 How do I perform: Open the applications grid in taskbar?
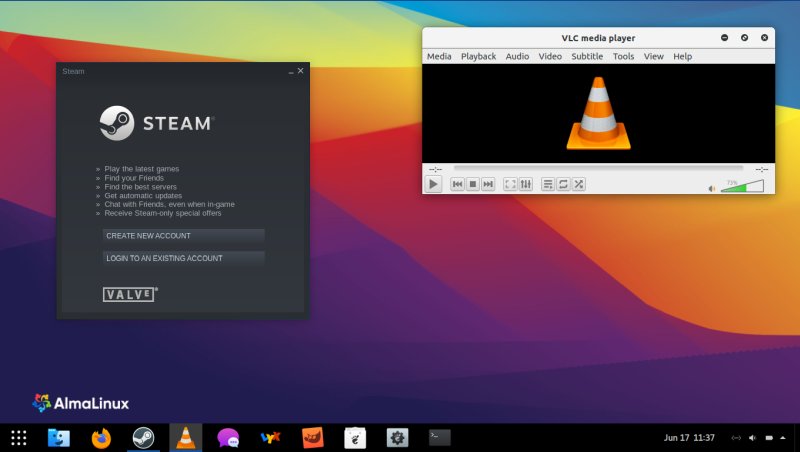click(18, 437)
